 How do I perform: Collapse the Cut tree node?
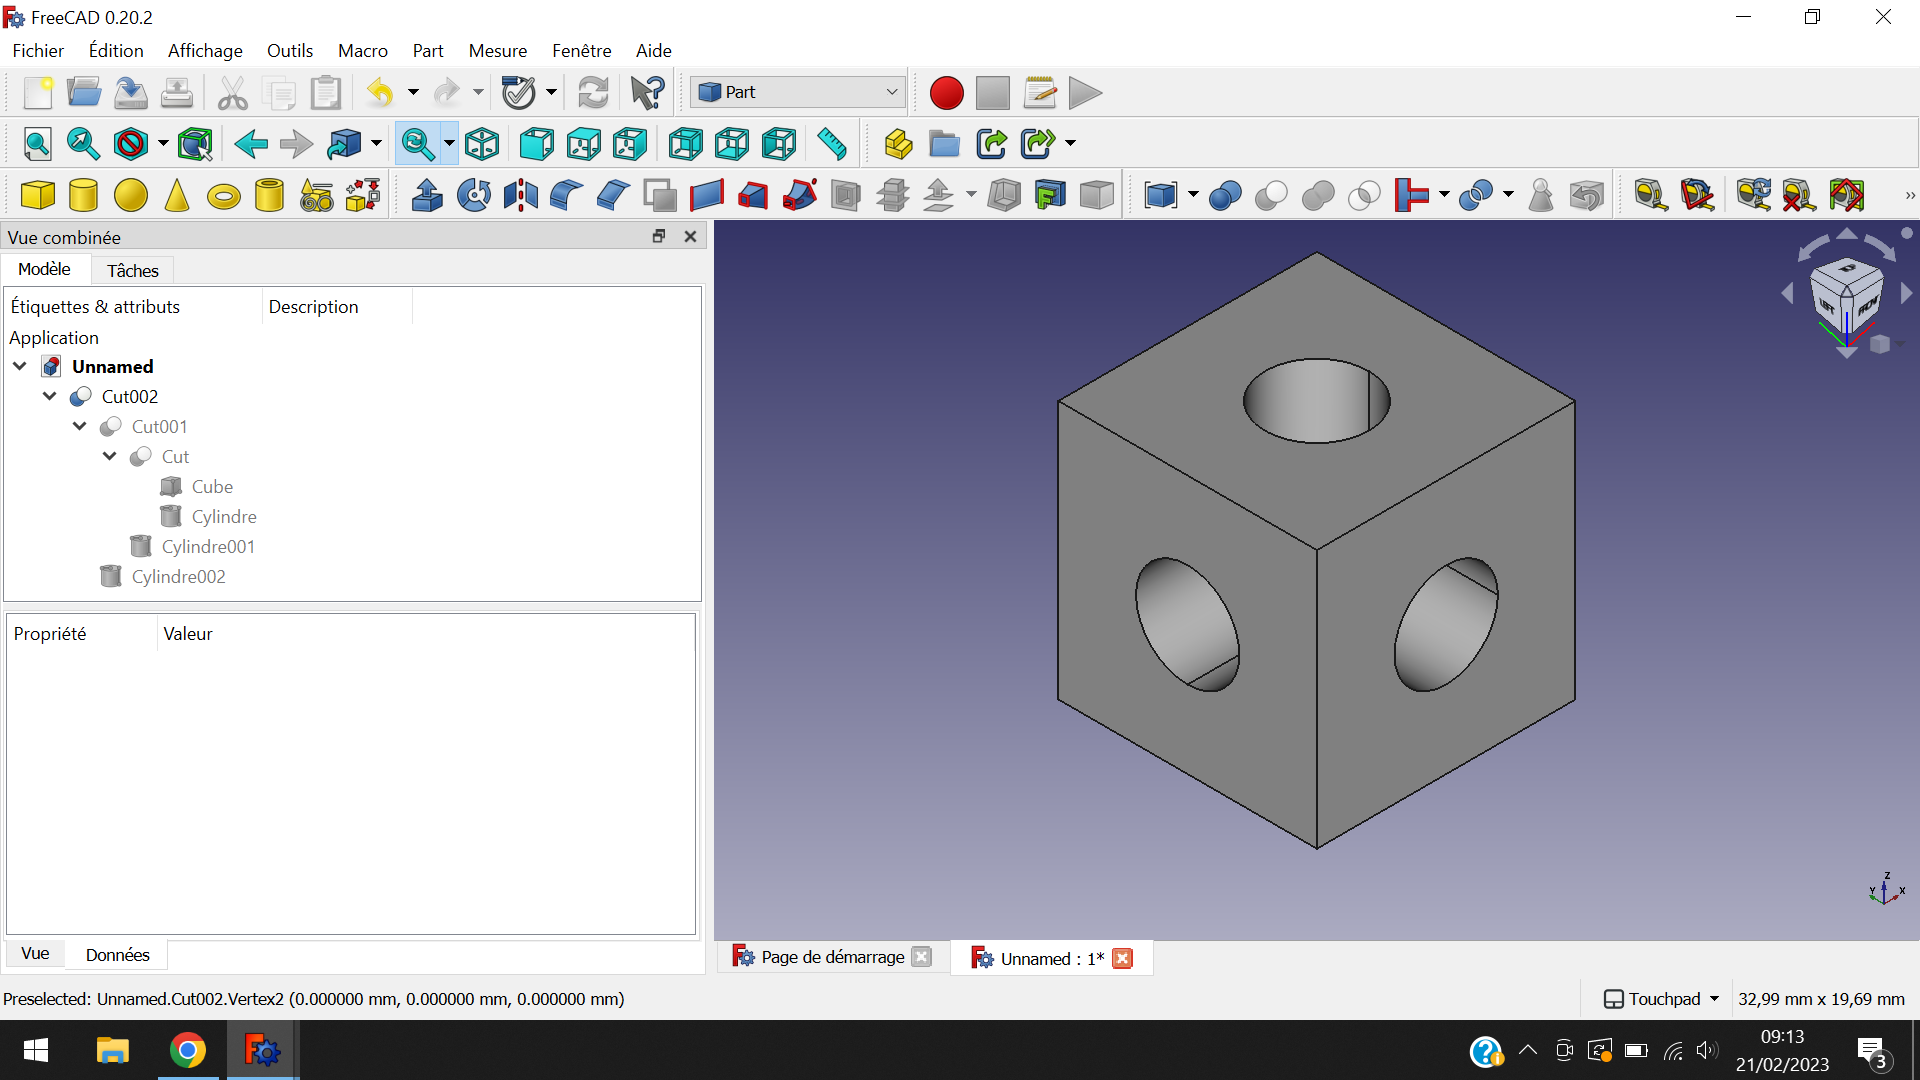click(110, 456)
